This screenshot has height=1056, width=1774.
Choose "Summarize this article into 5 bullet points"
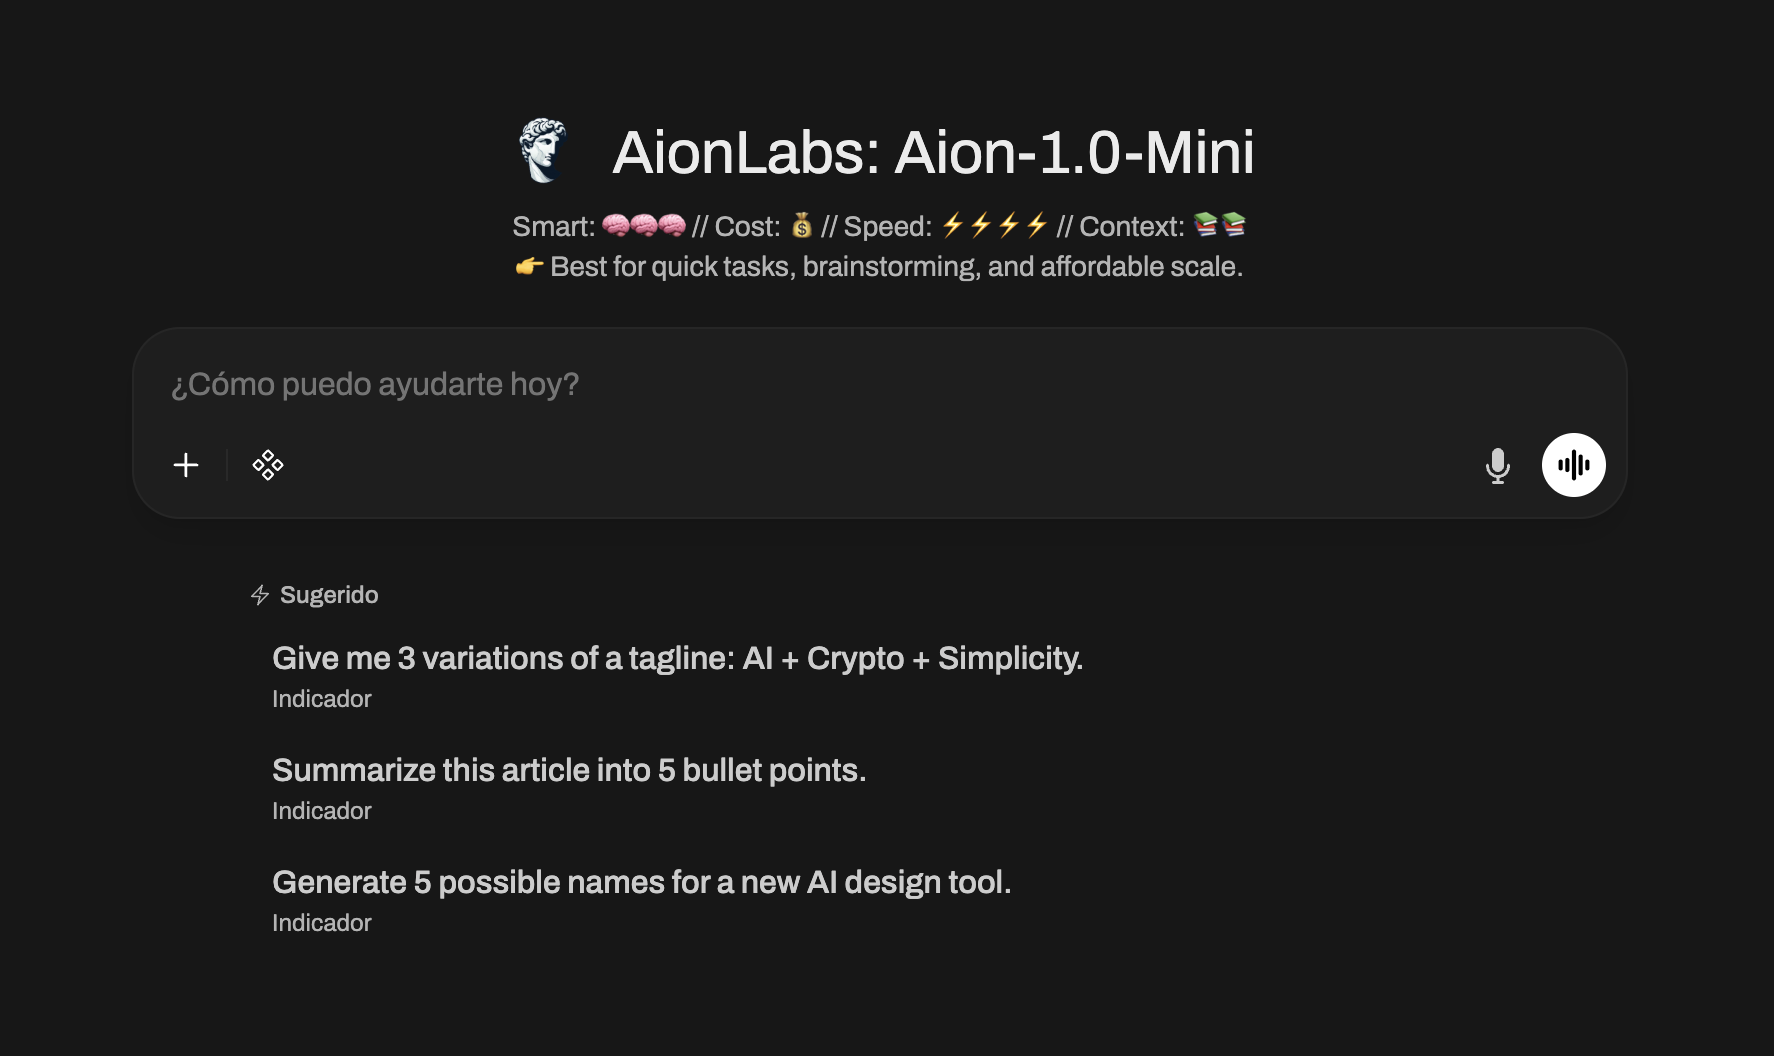coord(569,770)
